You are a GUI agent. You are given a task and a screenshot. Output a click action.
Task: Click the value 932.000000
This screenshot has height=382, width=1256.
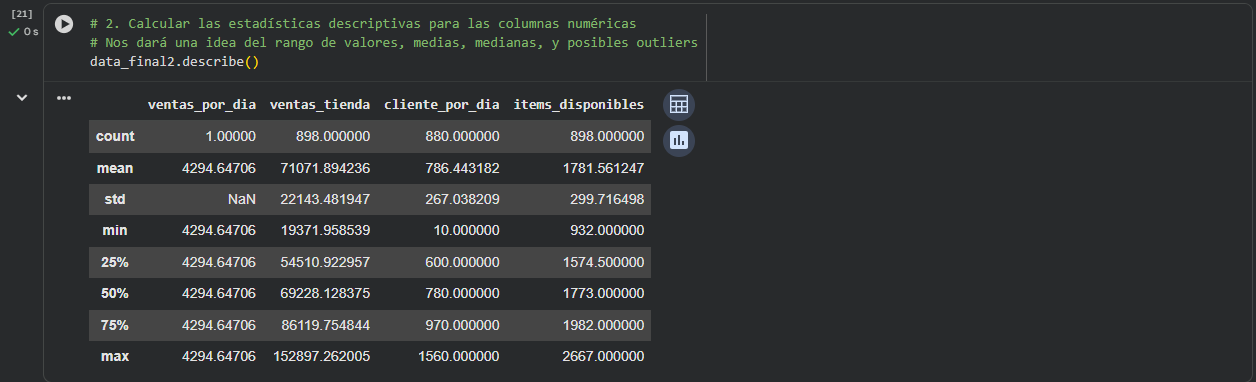(606, 230)
